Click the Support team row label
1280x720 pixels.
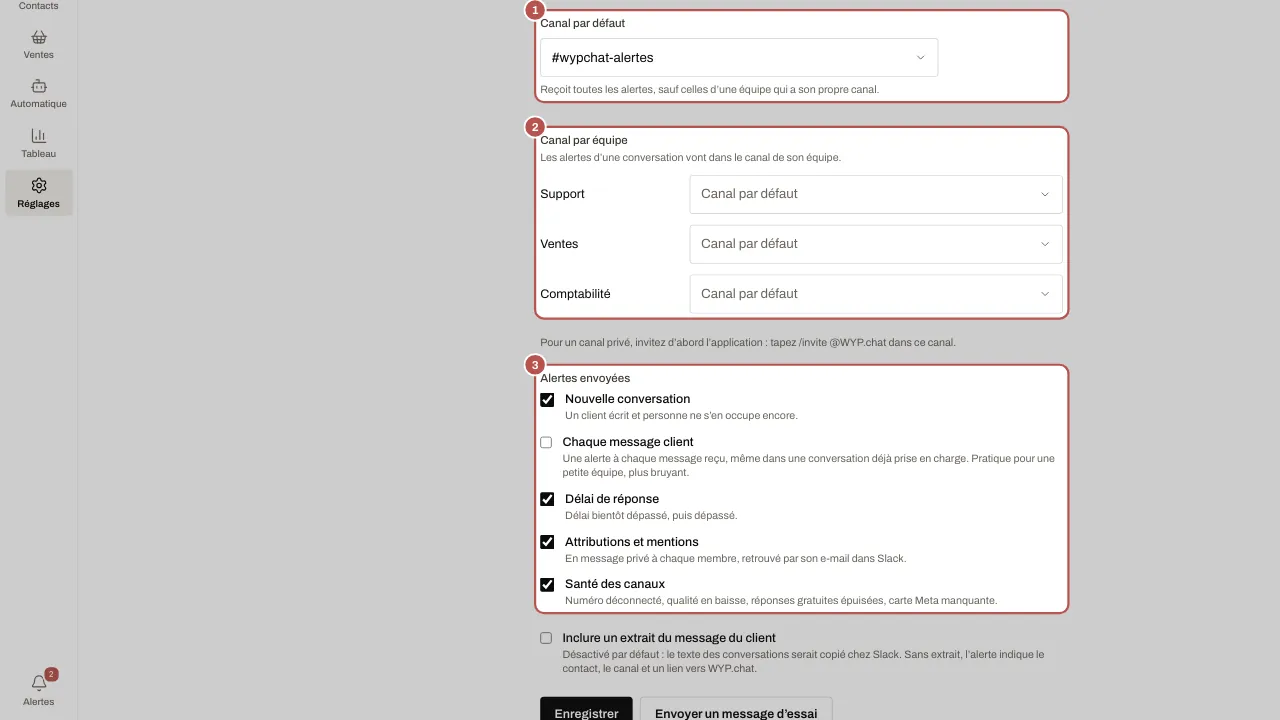(562, 194)
